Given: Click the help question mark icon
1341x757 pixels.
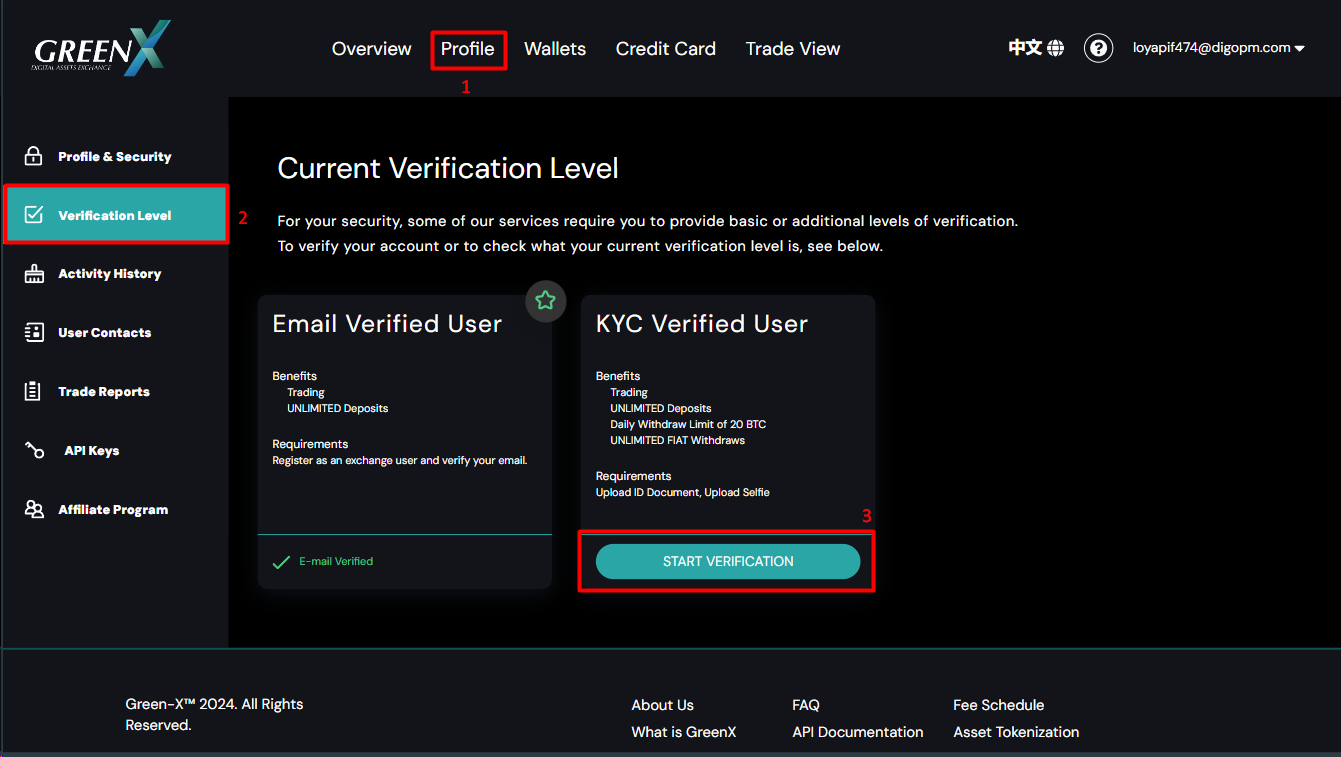Looking at the screenshot, I should coord(1098,48).
